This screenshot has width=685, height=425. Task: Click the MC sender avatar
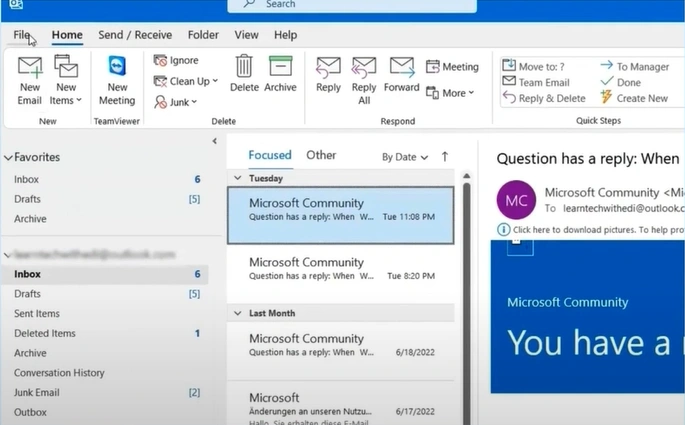pos(516,200)
